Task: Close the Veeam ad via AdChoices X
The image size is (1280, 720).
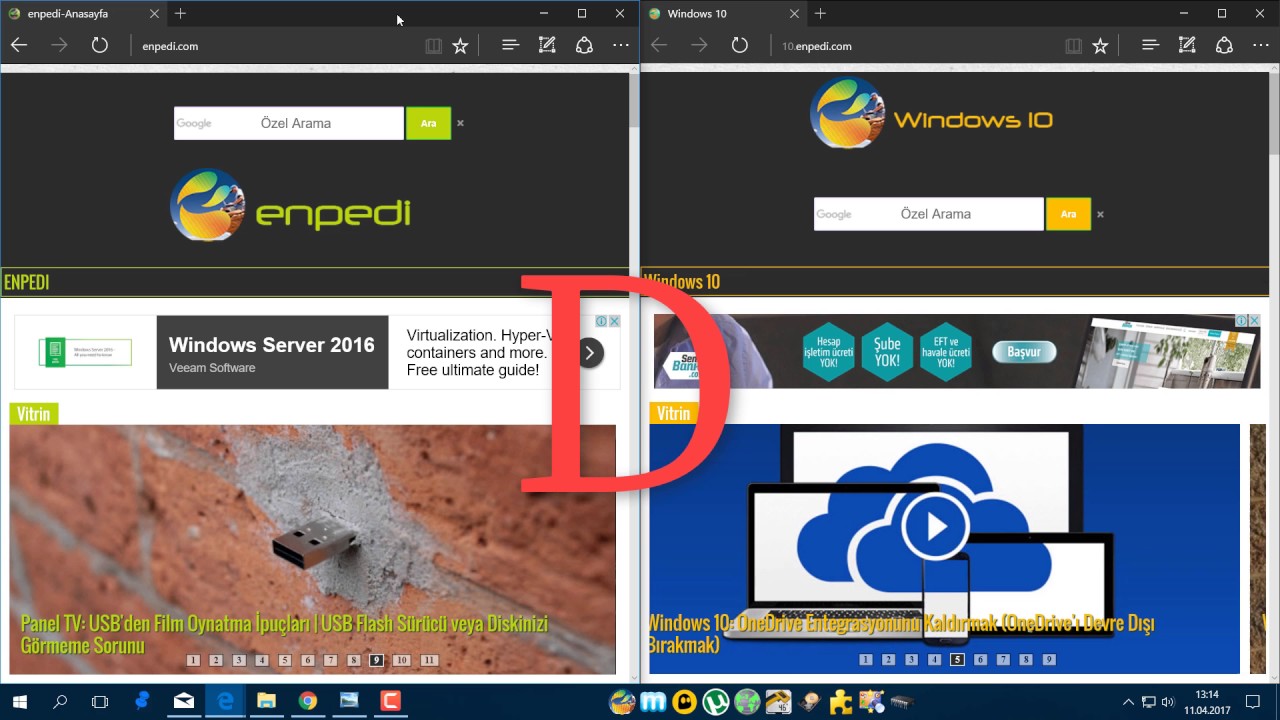Action: pyautogui.click(x=615, y=321)
